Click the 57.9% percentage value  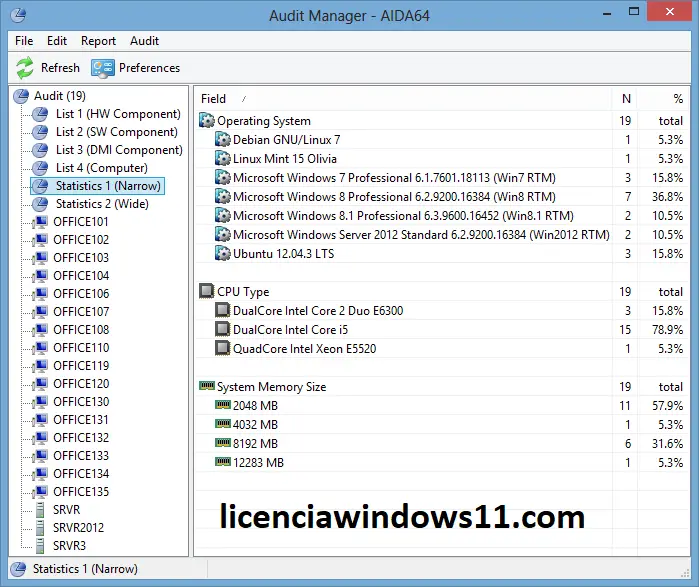click(x=667, y=406)
